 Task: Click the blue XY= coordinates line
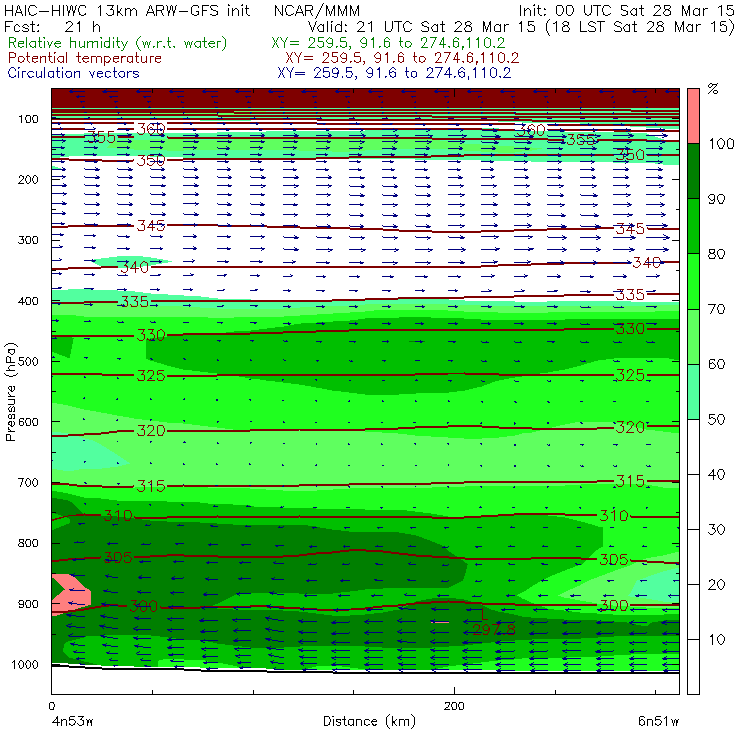[394, 73]
